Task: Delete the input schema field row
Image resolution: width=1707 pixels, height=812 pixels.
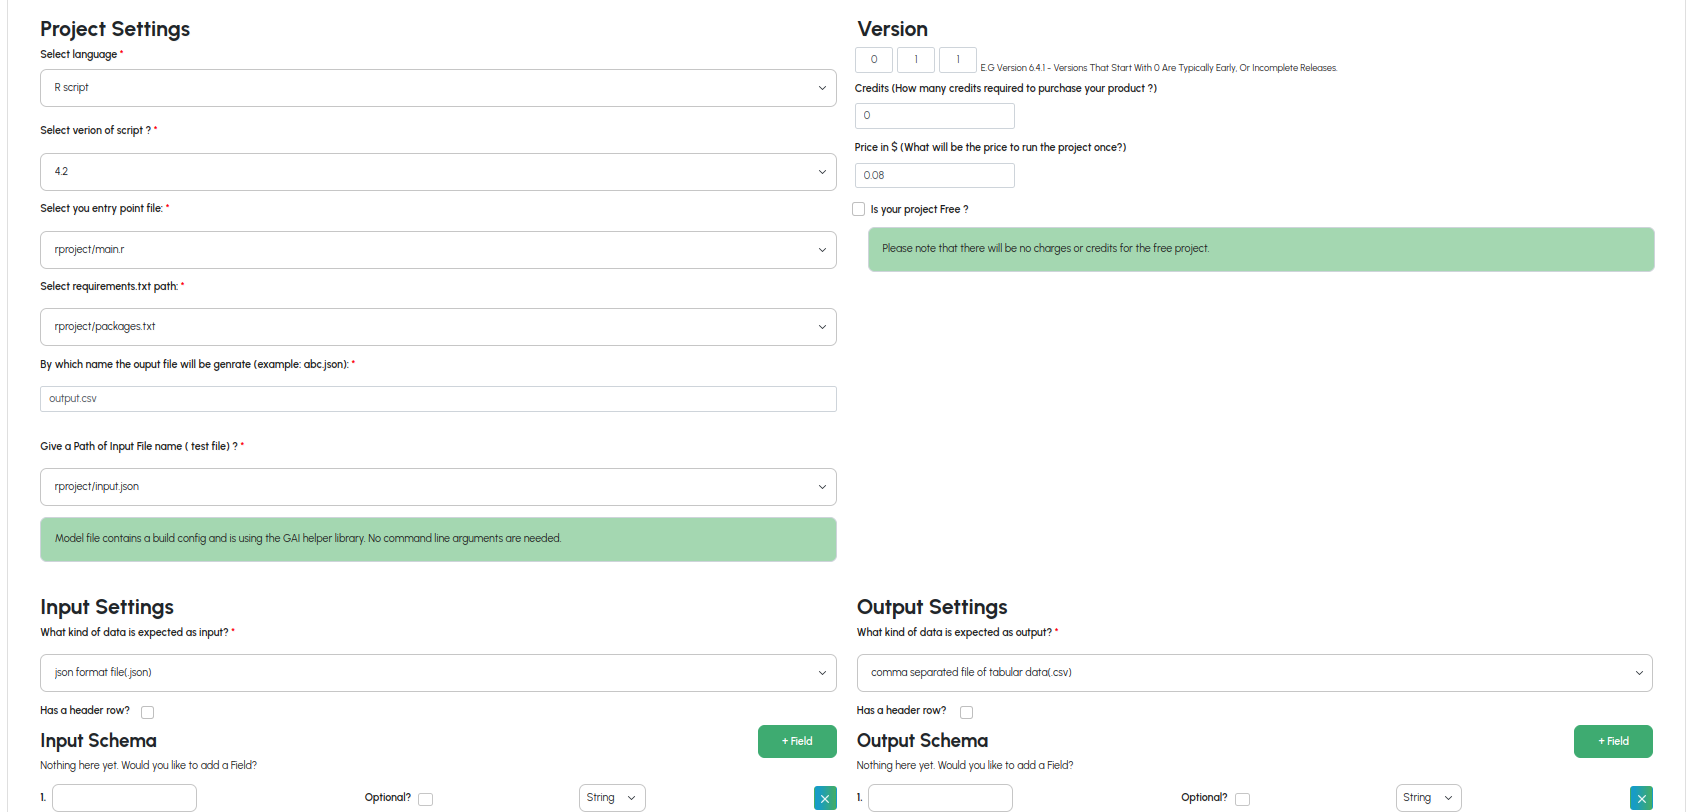Action: point(824,798)
